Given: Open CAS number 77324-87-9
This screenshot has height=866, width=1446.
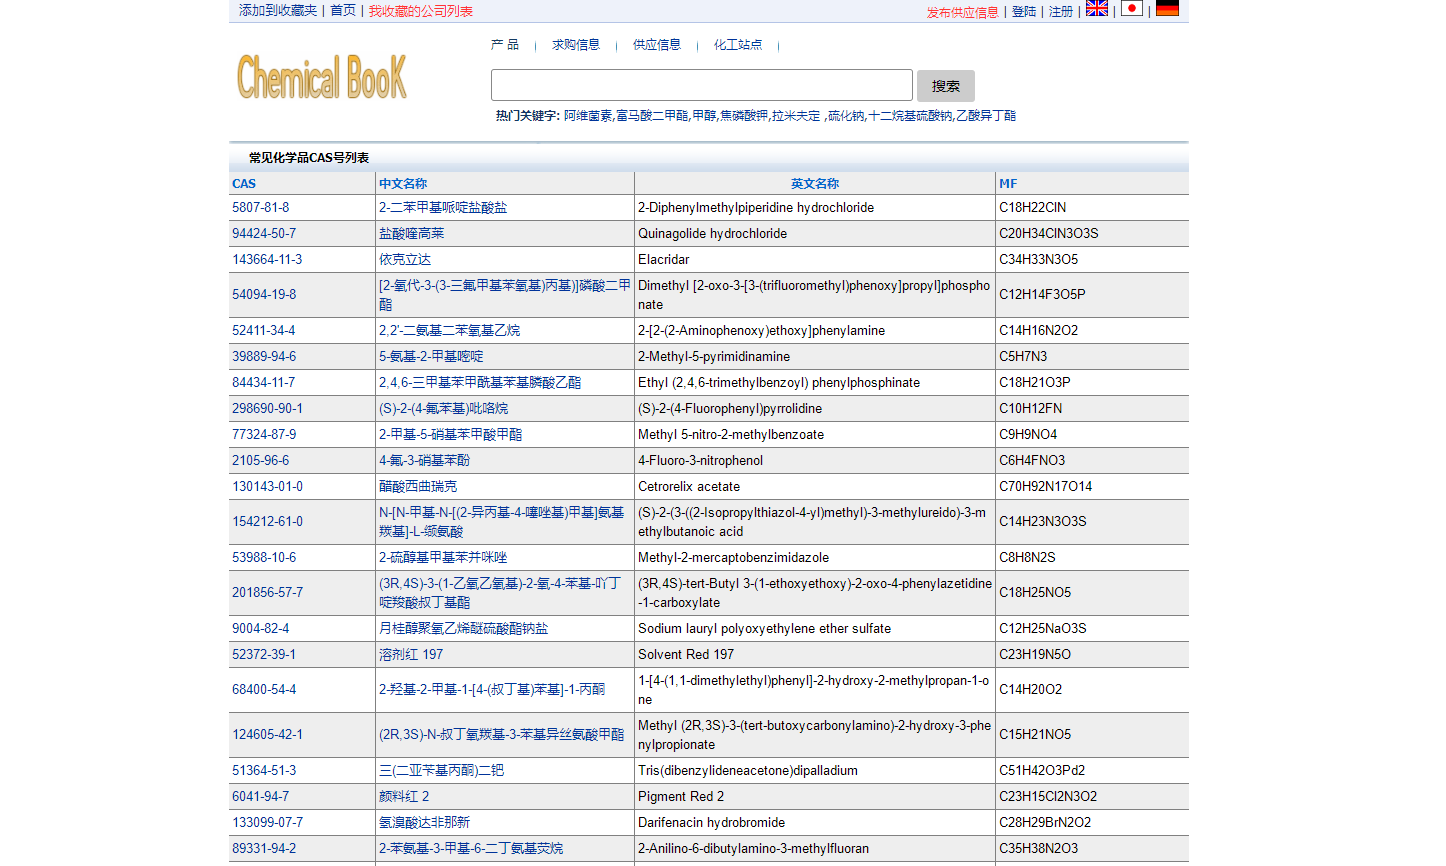Looking at the screenshot, I should tap(264, 435).
